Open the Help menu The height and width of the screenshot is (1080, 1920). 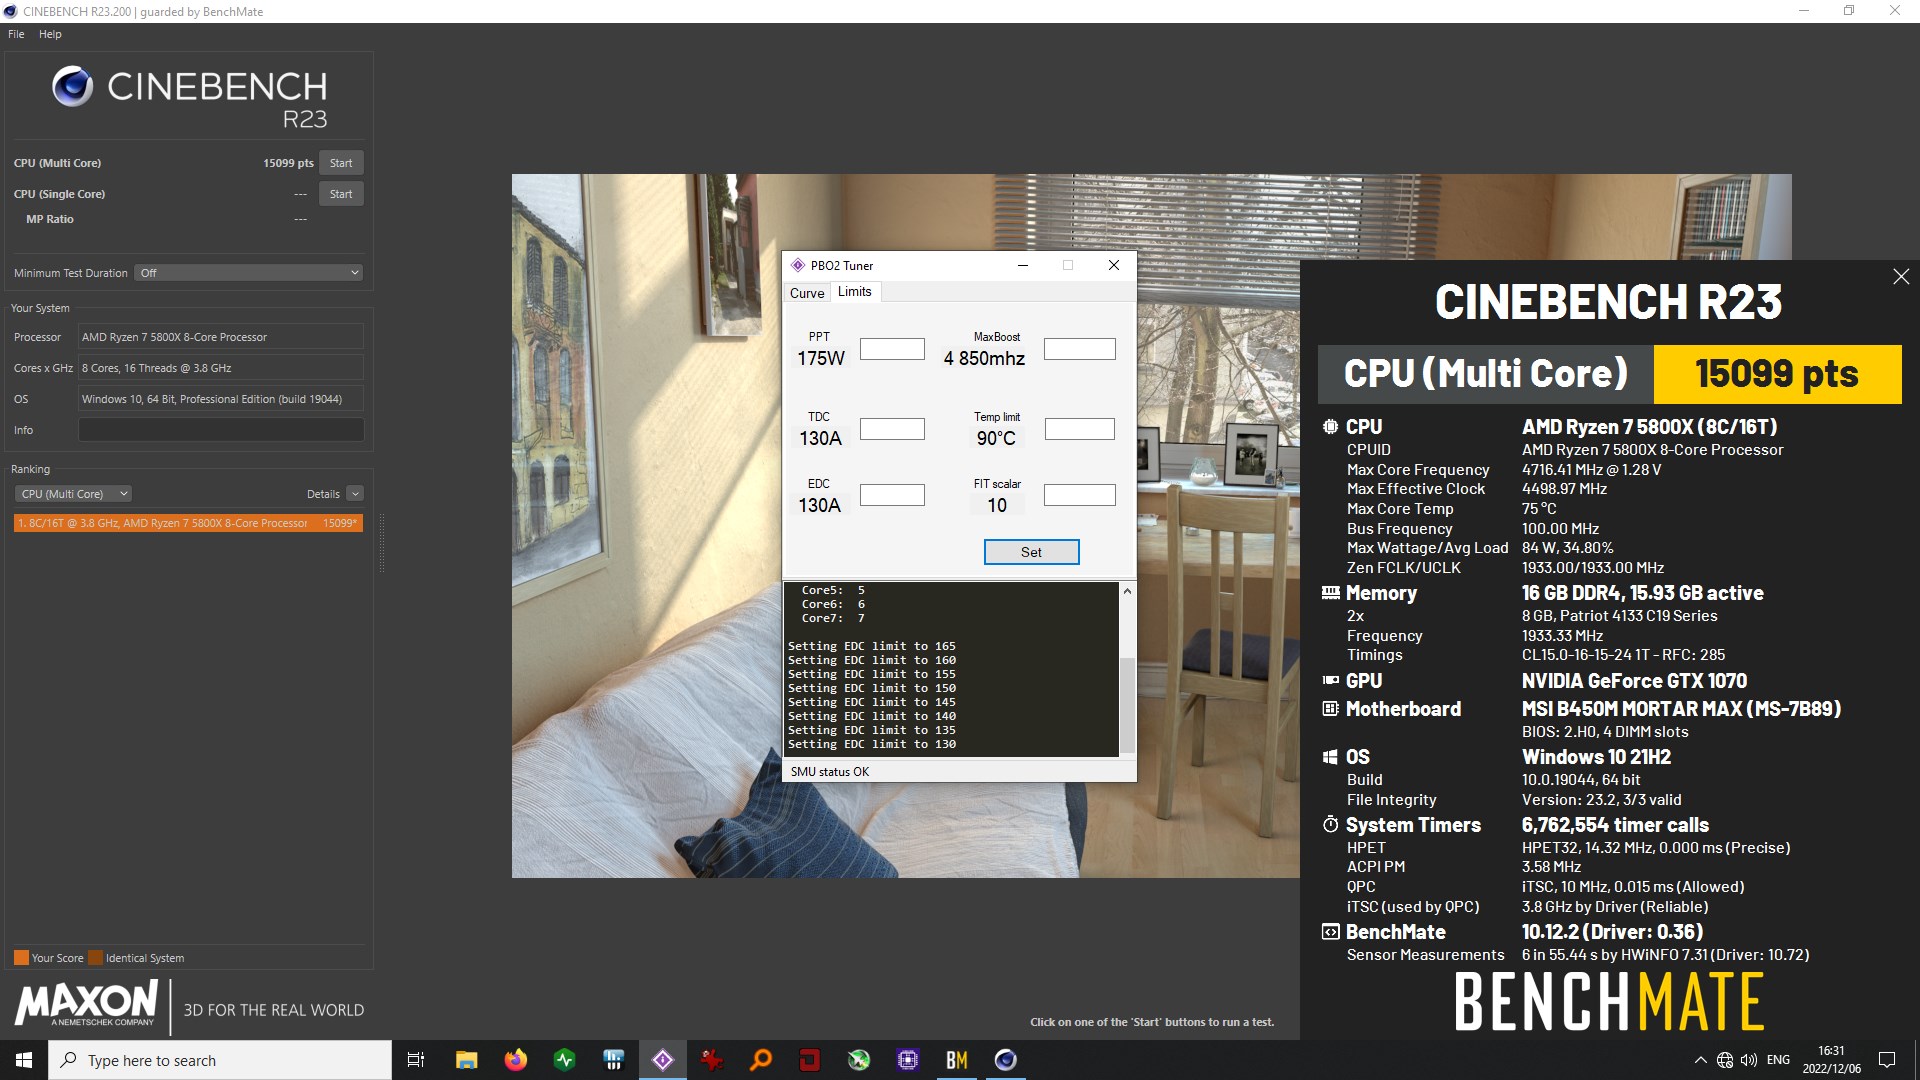click(x=50, y=34)
